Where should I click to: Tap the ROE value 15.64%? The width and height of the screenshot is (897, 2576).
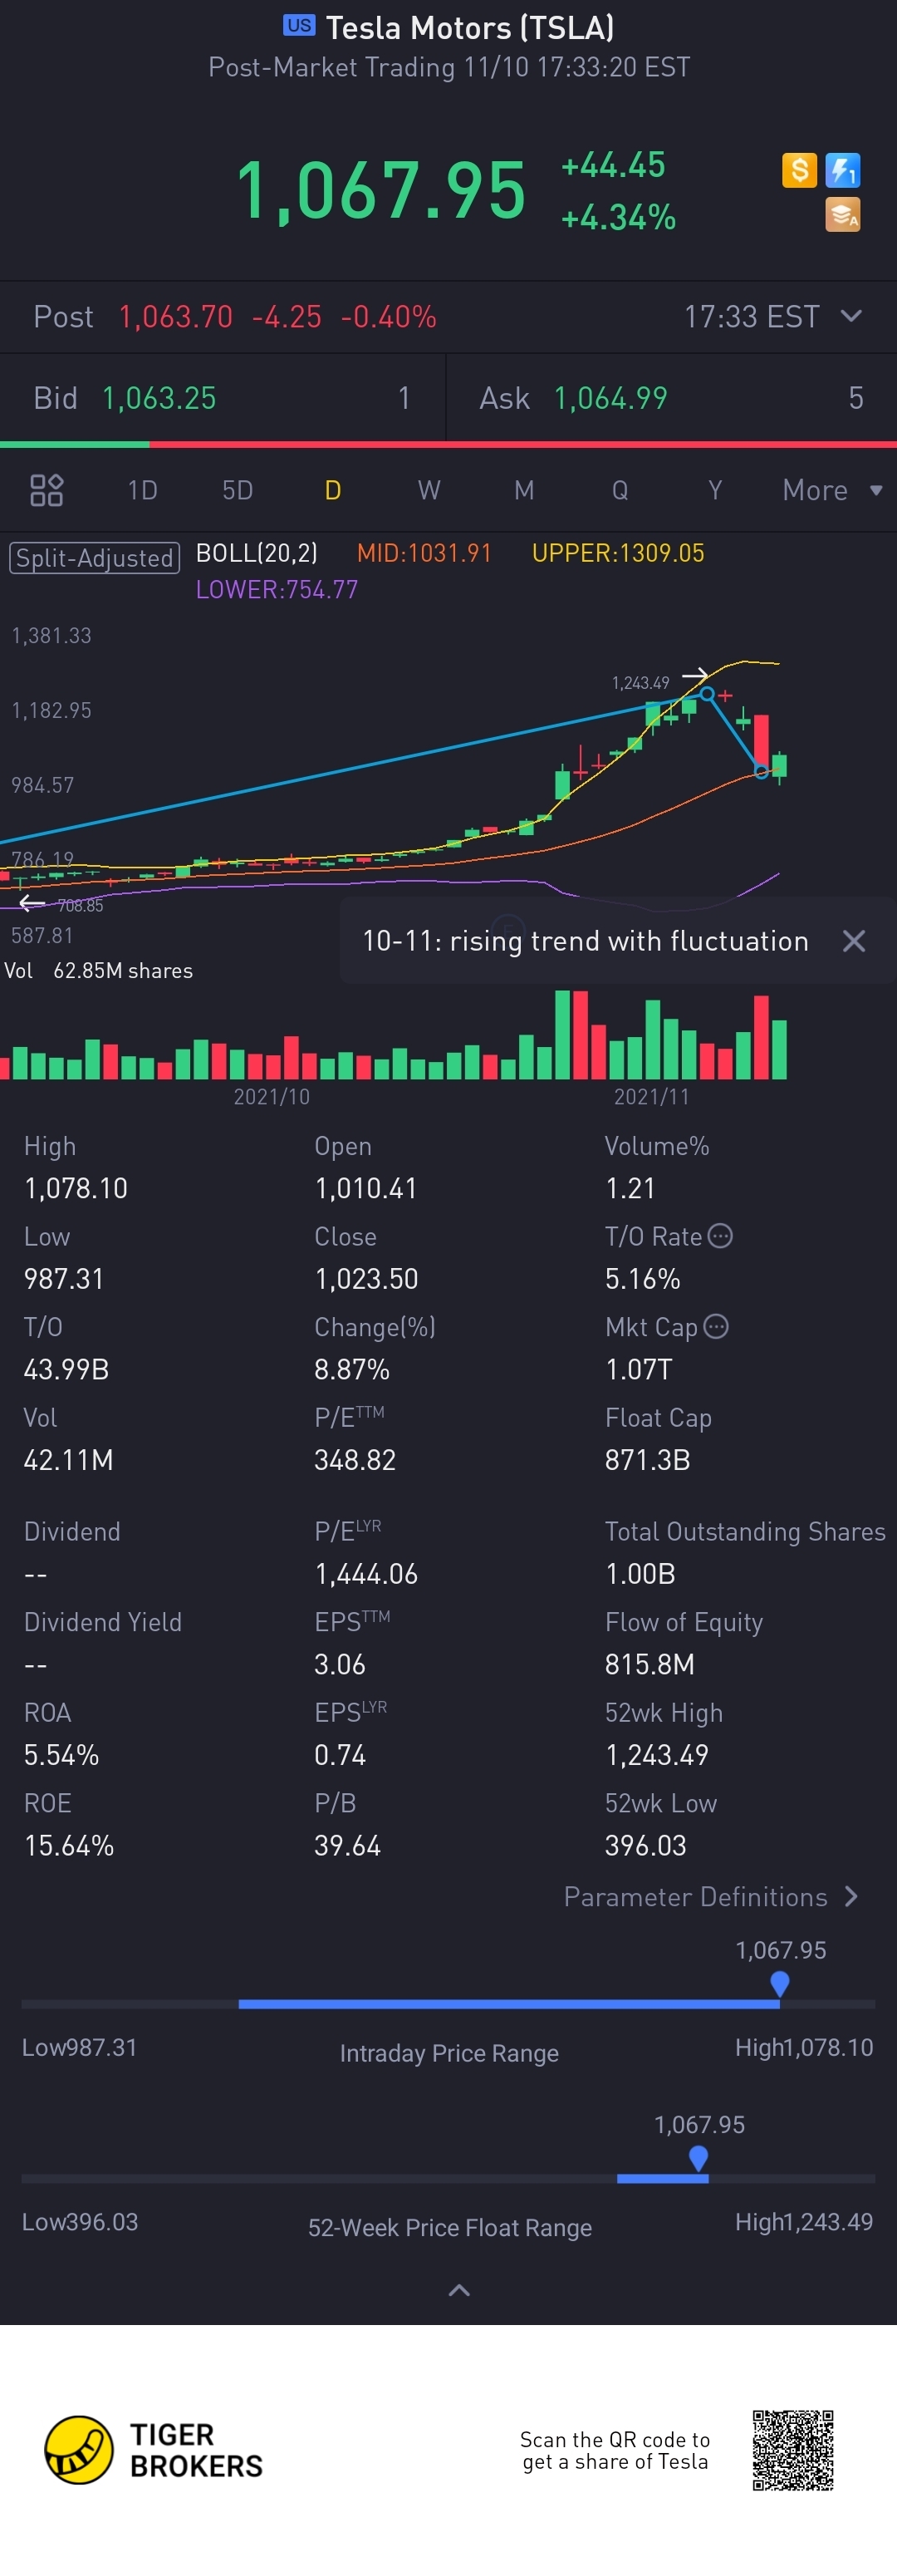[x=69, y=1845]
